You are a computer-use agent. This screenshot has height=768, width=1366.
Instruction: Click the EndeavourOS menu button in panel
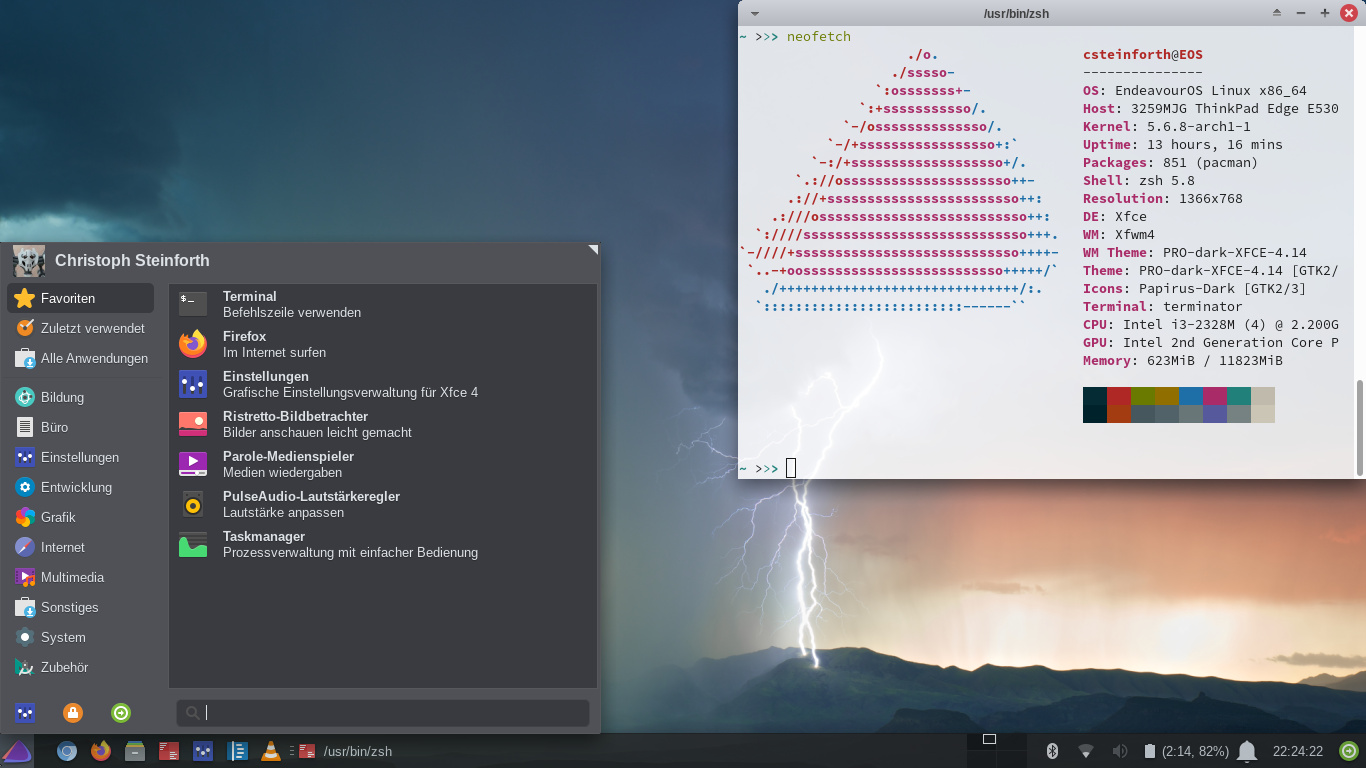pyautogui.click(x=17, y=751)
